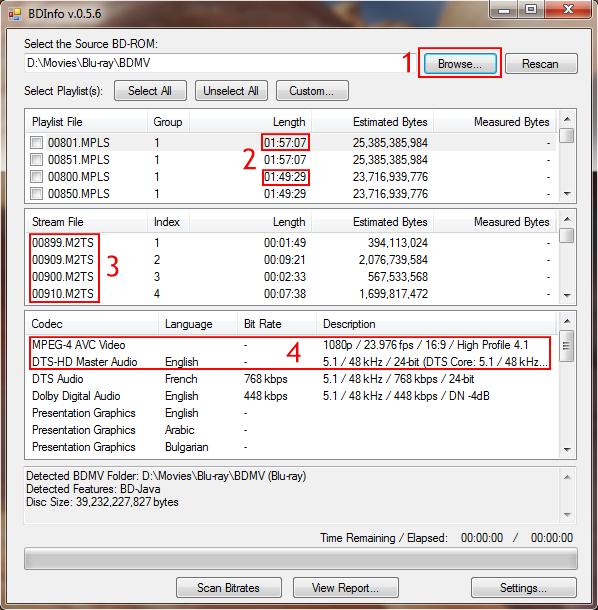
Task: Click the playlist list scroll-up arrow
Action: point(567,119)
